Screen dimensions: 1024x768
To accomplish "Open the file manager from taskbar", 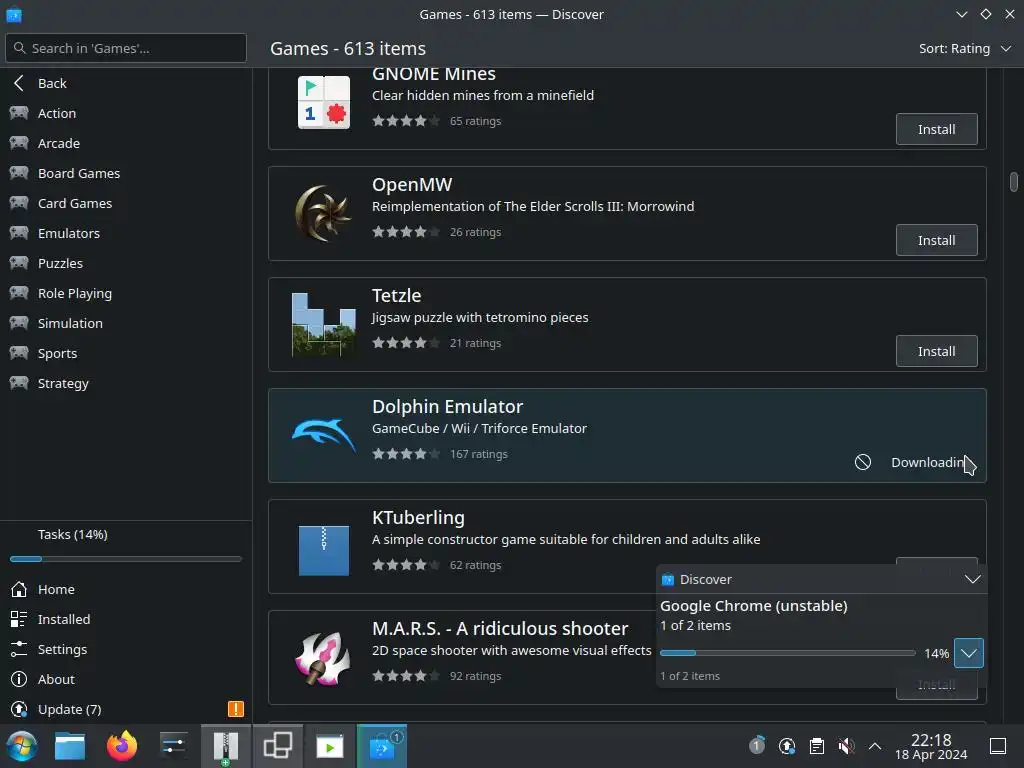I will 70,746.
